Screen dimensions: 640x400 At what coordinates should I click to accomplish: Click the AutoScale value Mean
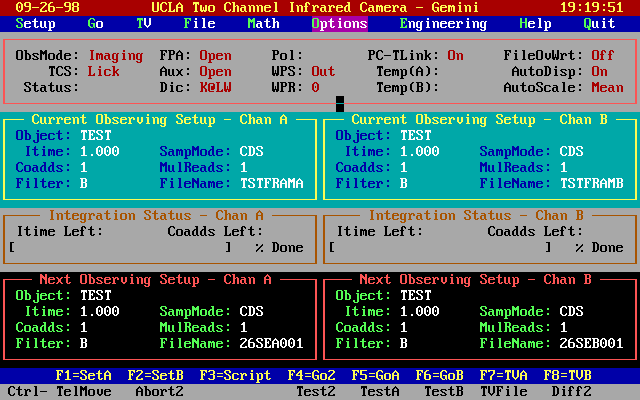point(607,87)
